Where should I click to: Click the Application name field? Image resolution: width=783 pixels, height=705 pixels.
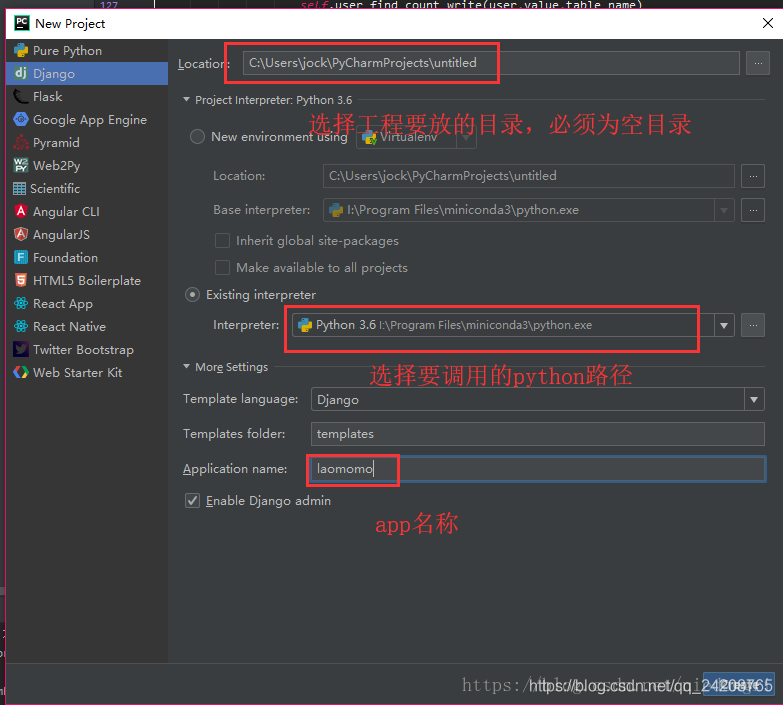[538, 469]
